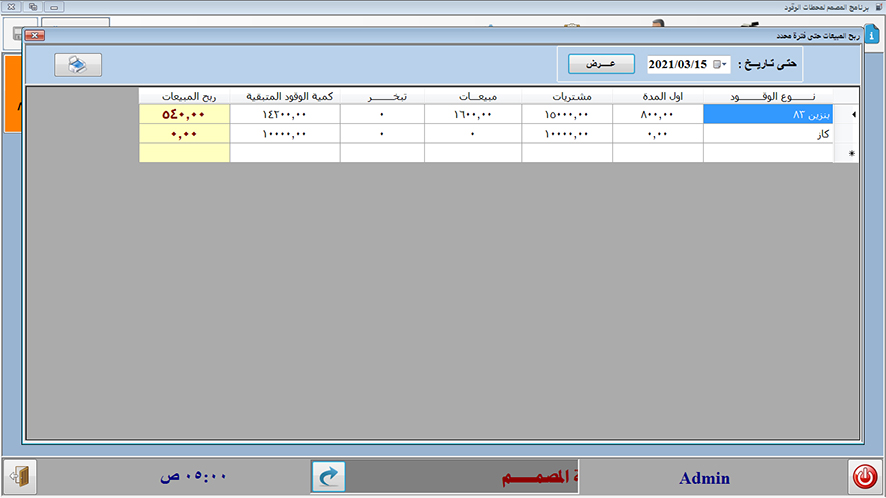Click the ربح المبيعات column header

[x=184, y=97]
